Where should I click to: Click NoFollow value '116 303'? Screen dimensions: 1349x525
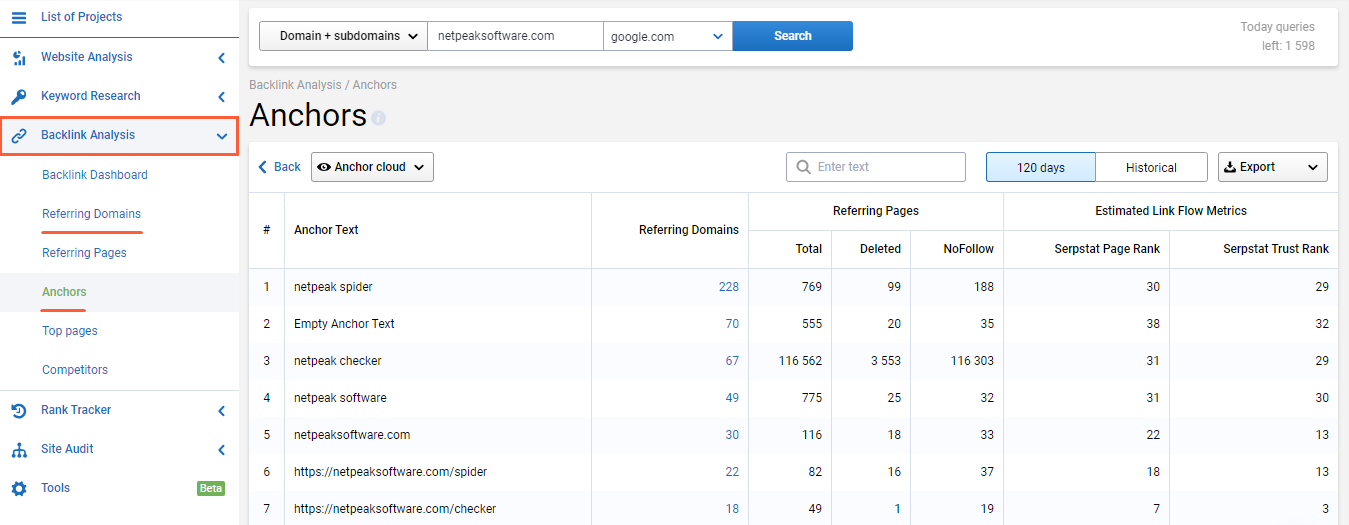click(x=972, y=361)
